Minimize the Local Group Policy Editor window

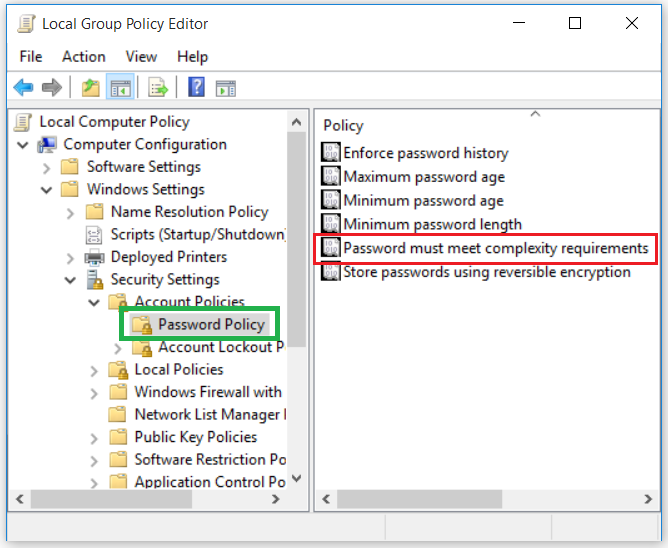click(x=518, y=23)
